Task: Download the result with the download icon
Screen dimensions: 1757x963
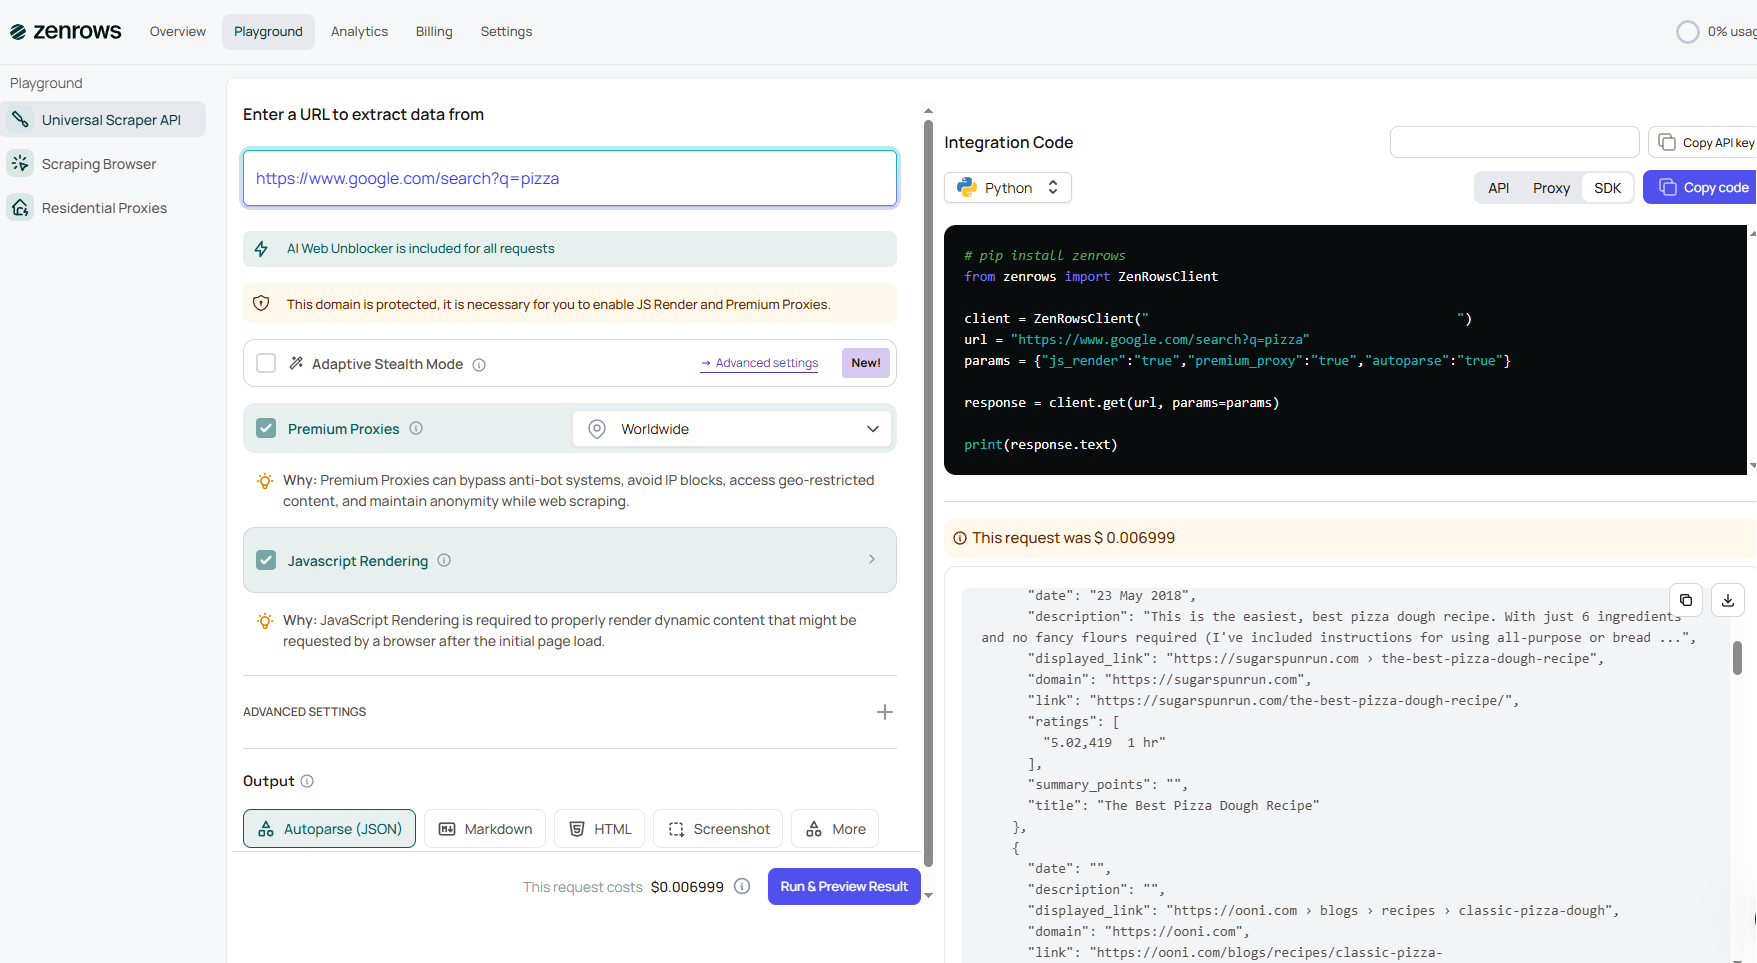Action: point(1727,600)
